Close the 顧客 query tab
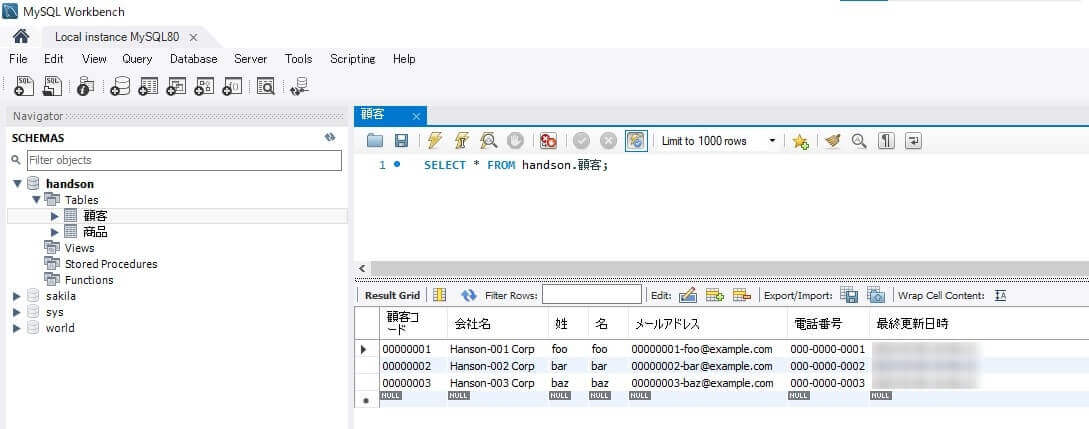The image size is (1089, 429). (x=416, y=117)
